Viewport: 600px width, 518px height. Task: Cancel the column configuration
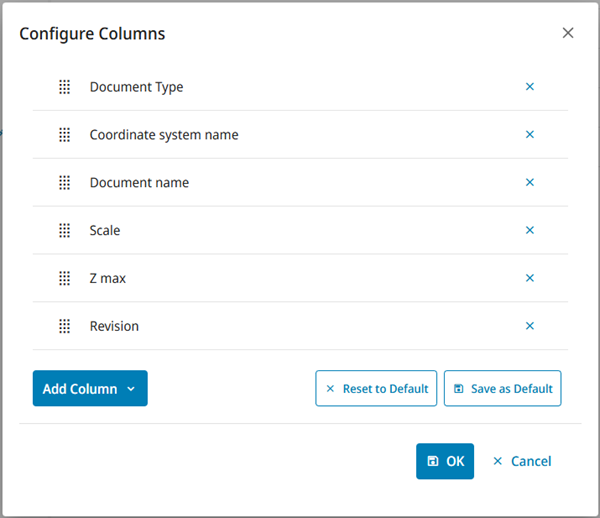[522, 461]
